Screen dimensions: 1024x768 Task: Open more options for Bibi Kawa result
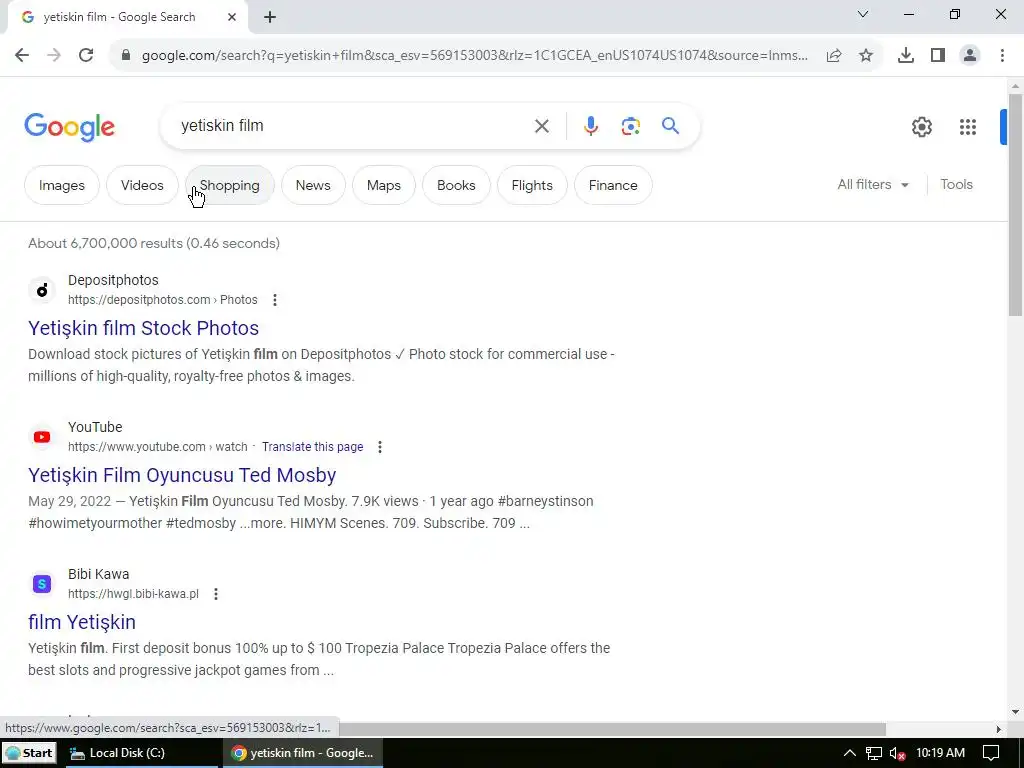pyautogui.click(x=216, y=594)
